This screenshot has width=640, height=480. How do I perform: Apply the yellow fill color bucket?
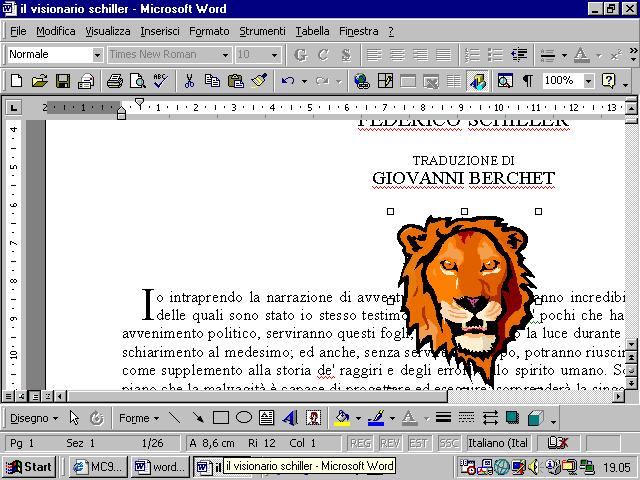342,418
